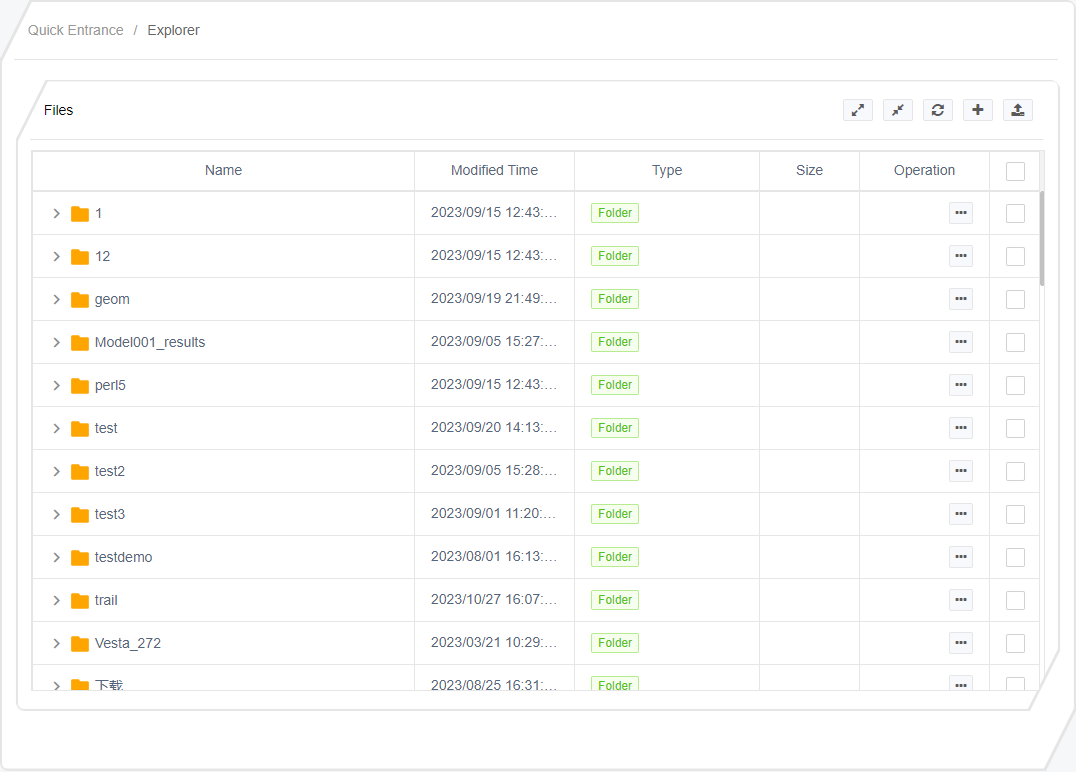Click the folder icon of test2
1076x772 pixels.
(x=80, y=471)
